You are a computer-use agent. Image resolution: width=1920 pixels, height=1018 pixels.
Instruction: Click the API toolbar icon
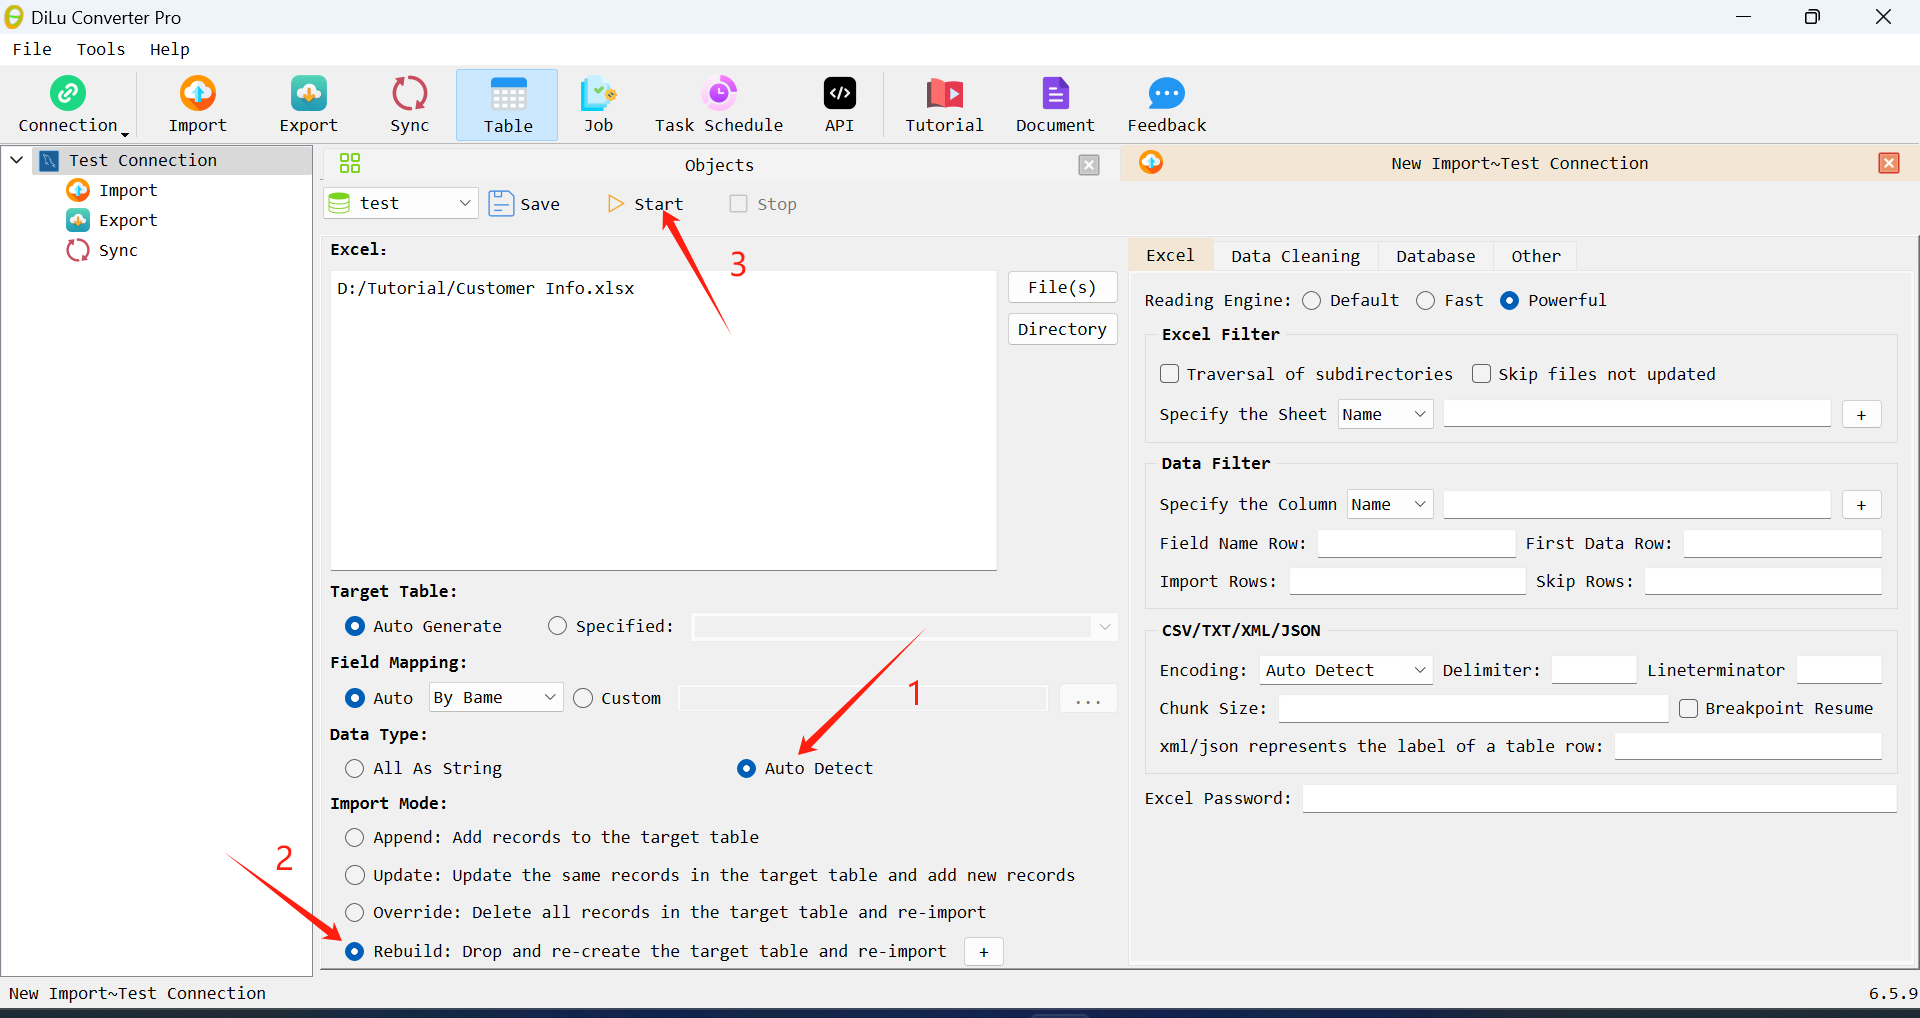pos(839,93)
